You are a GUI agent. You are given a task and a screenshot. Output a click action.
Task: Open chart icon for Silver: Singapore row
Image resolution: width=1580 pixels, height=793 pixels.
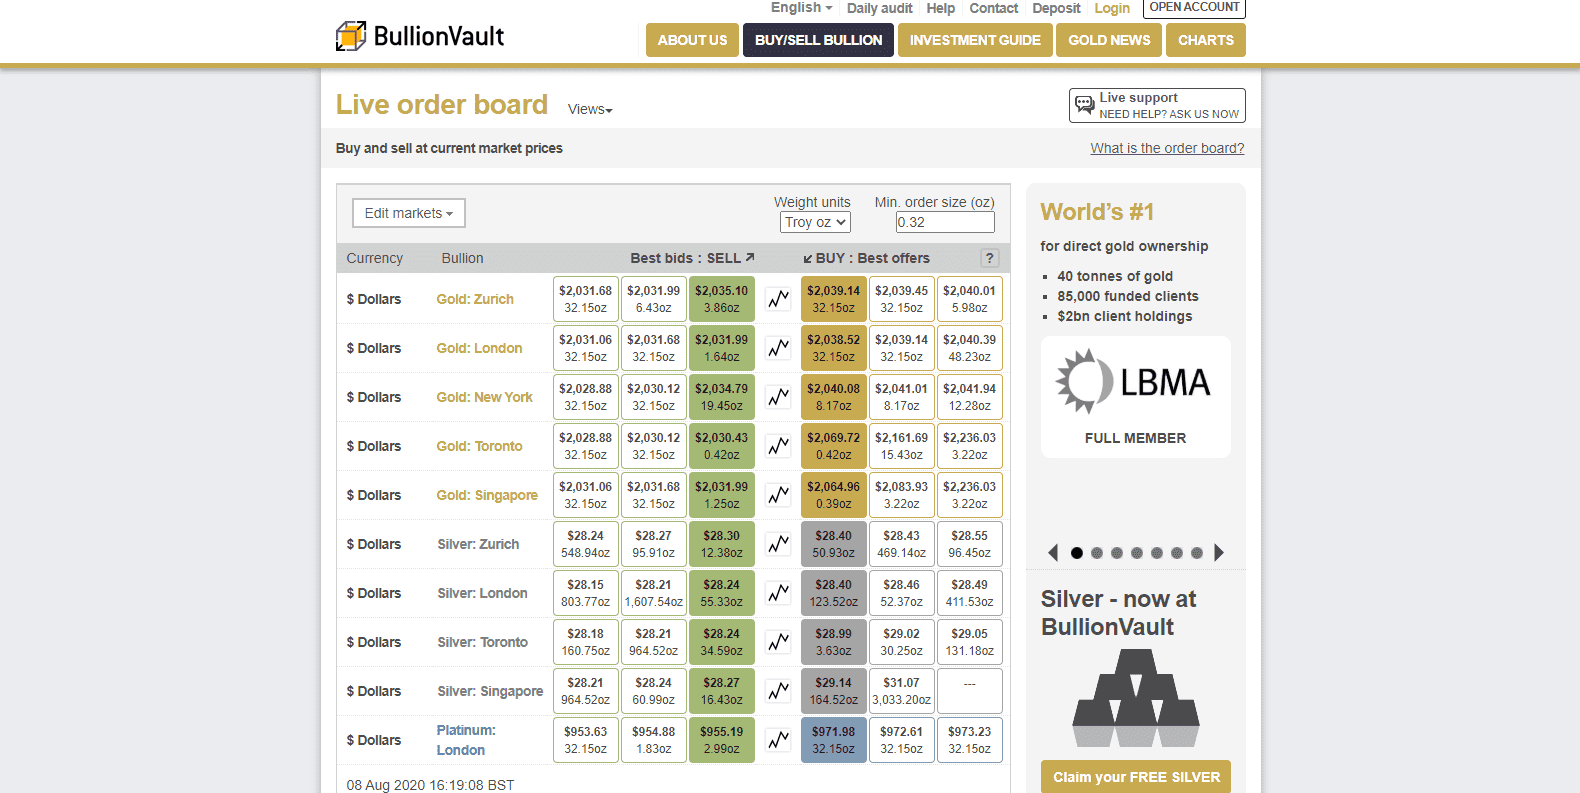(x=778, y=691)
